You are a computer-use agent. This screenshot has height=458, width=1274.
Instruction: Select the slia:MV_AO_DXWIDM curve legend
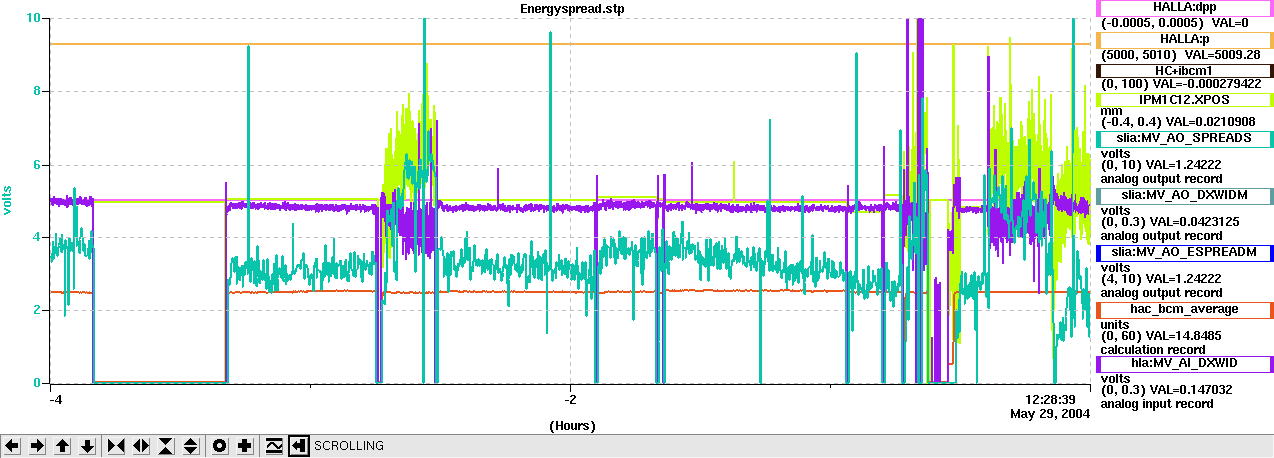(1184, 195)
